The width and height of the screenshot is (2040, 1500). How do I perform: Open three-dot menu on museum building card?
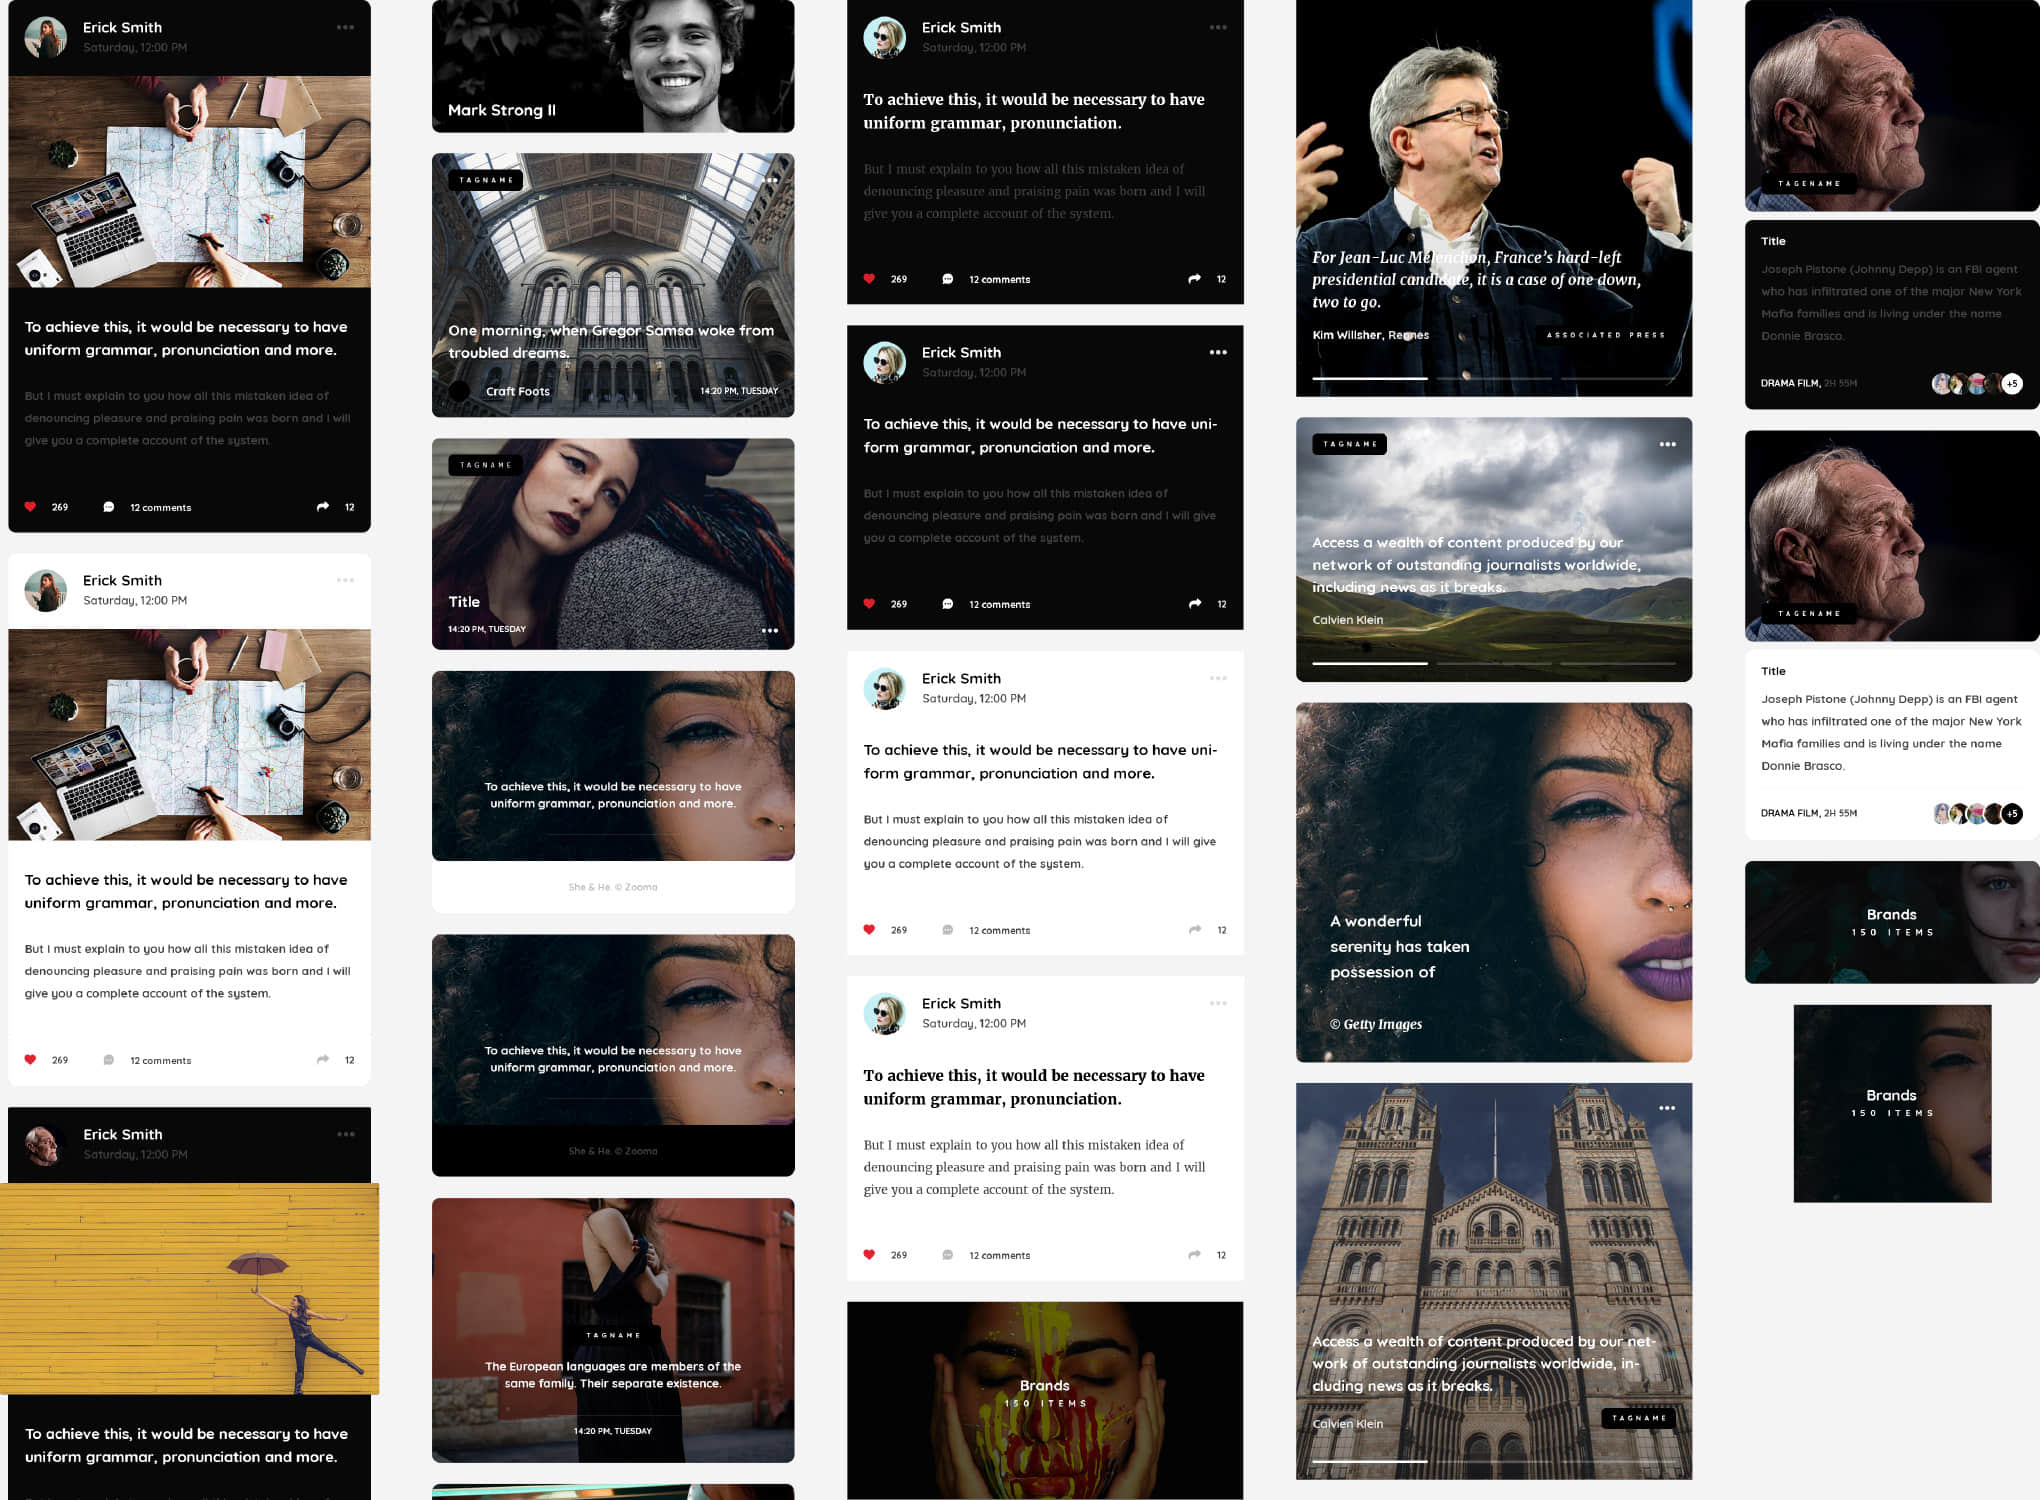(x=1667, y=1108)
